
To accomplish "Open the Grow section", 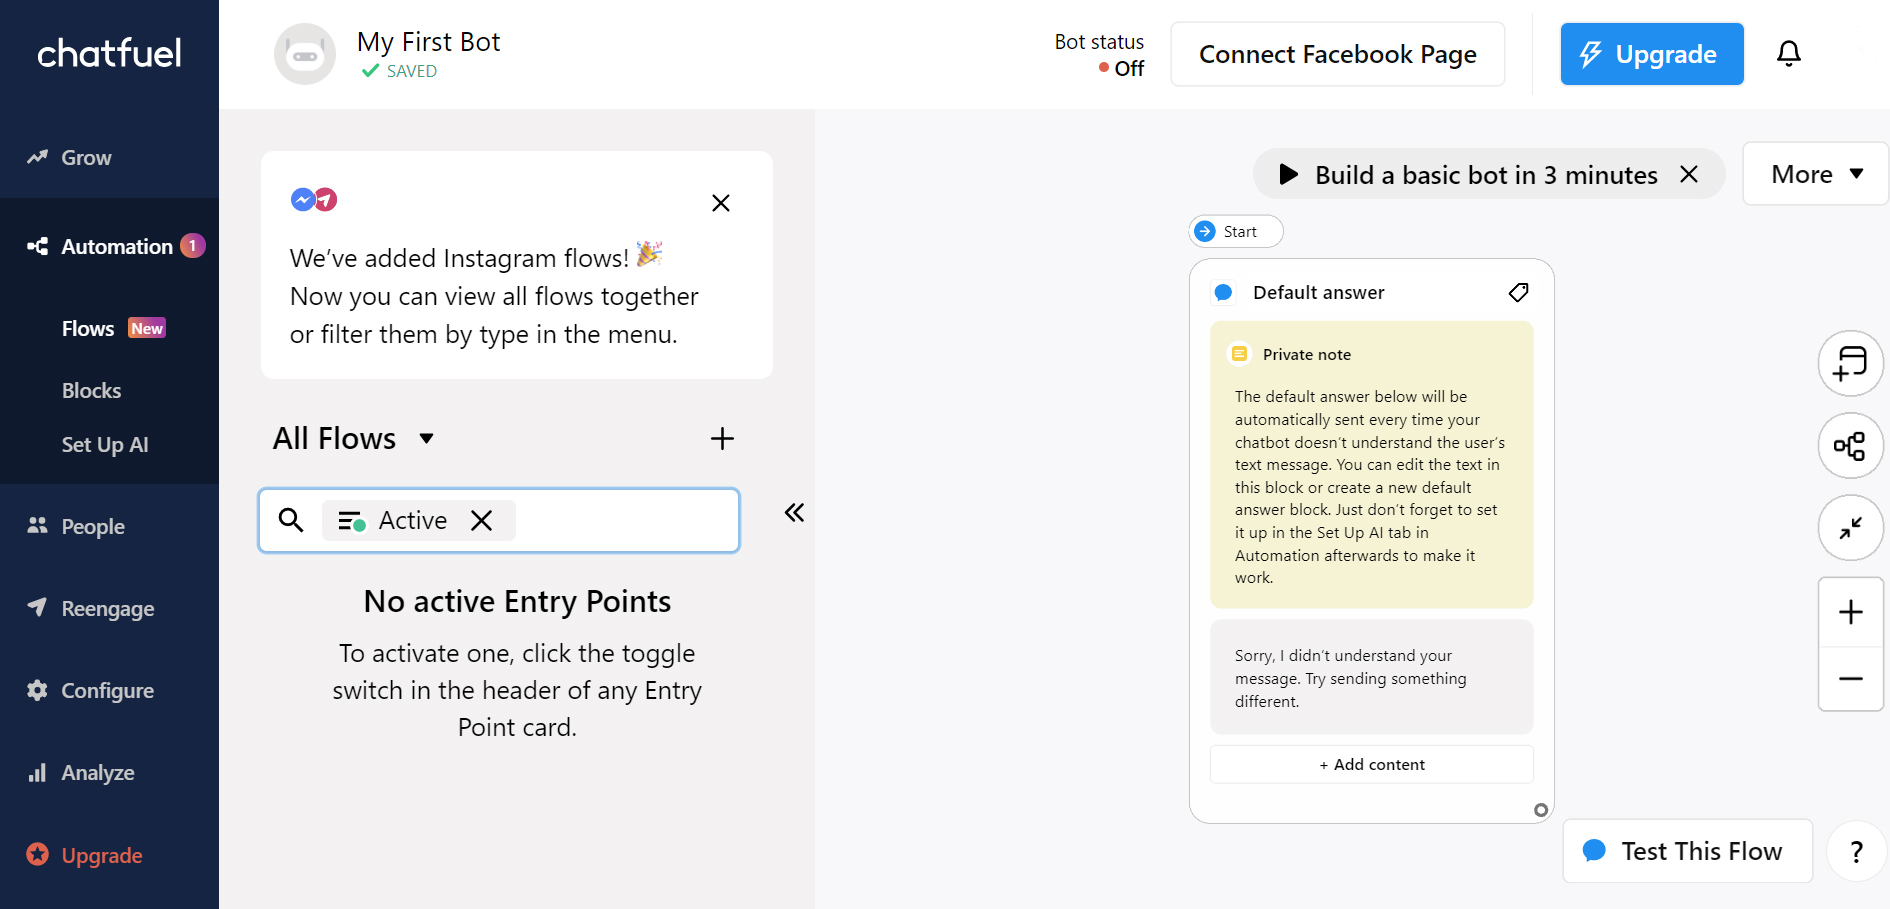I will pos(86,157).
